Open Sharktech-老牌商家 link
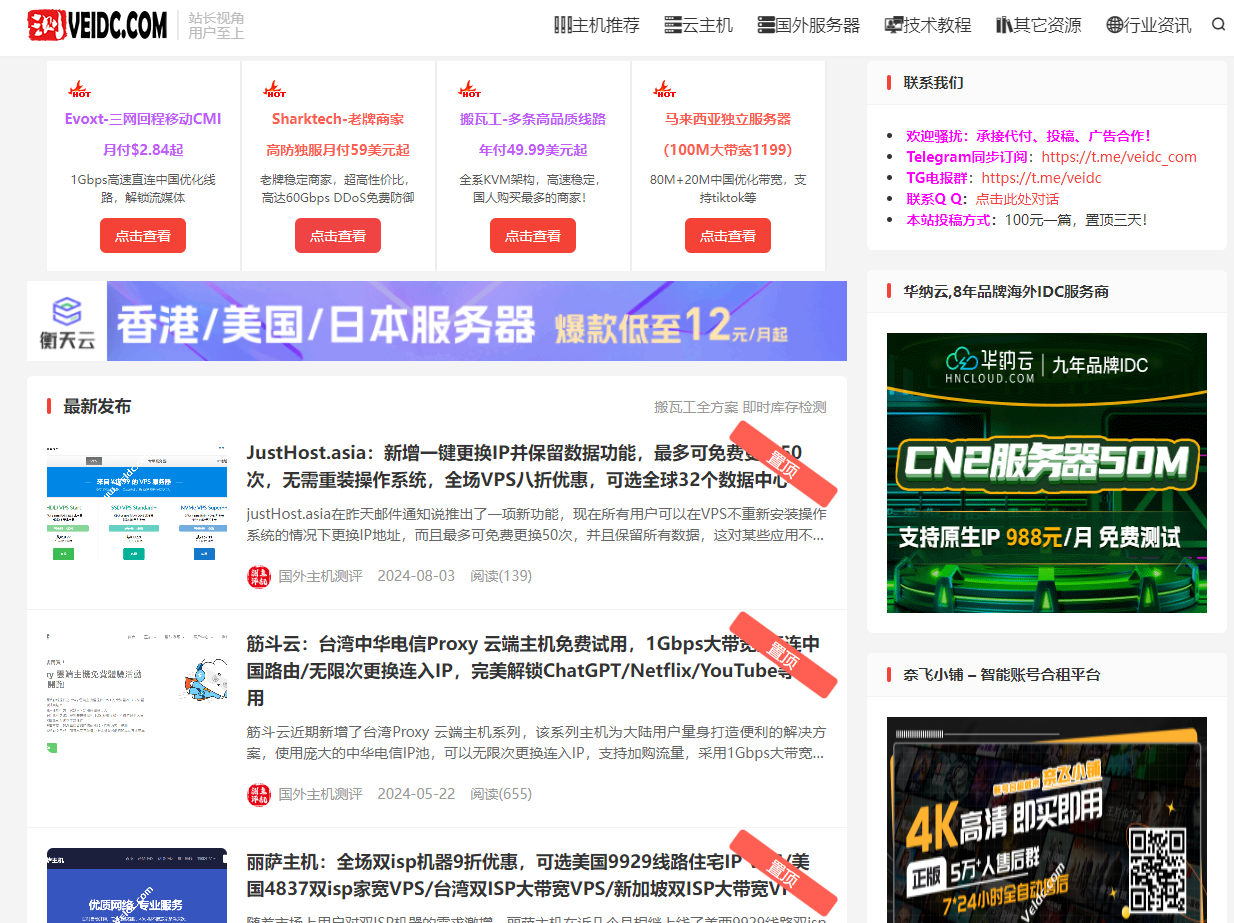Viewport: 1234px width, 923px height. click(x=338, y=119)
